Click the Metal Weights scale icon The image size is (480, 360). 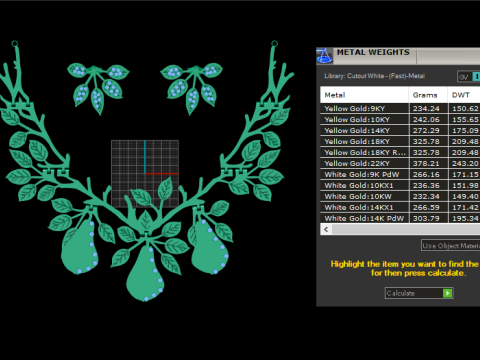[324, 56]
